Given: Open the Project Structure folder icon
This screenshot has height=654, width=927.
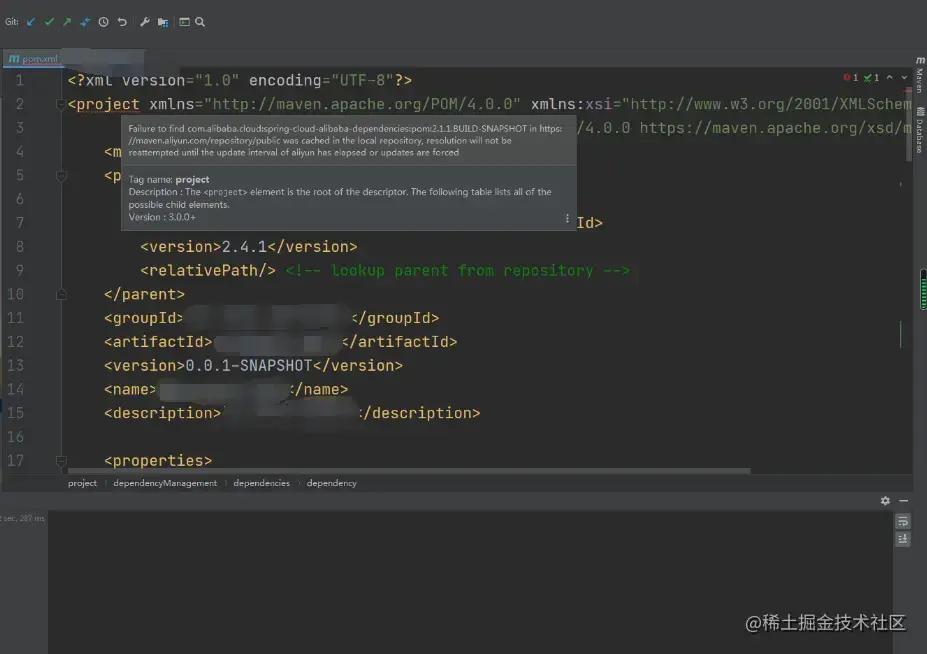Looking at the screenshot, I should click(163, 22).
